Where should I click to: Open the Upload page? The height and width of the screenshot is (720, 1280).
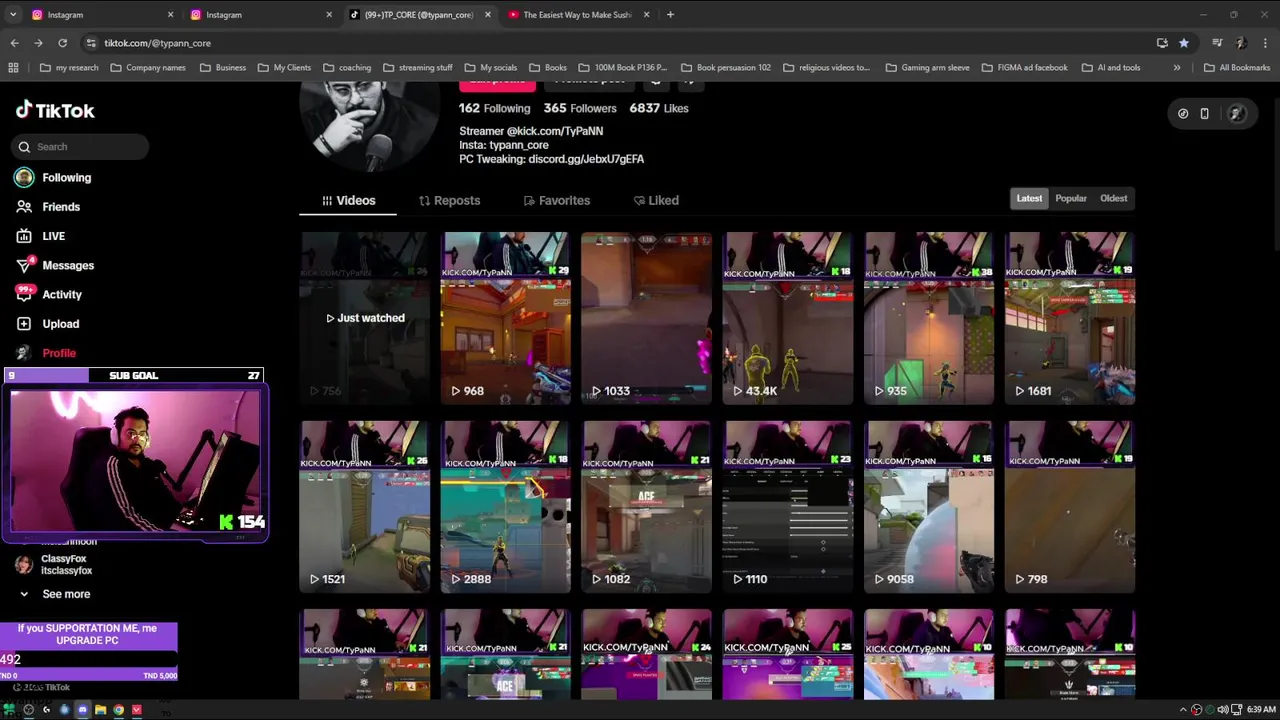(x=47, y=323)
